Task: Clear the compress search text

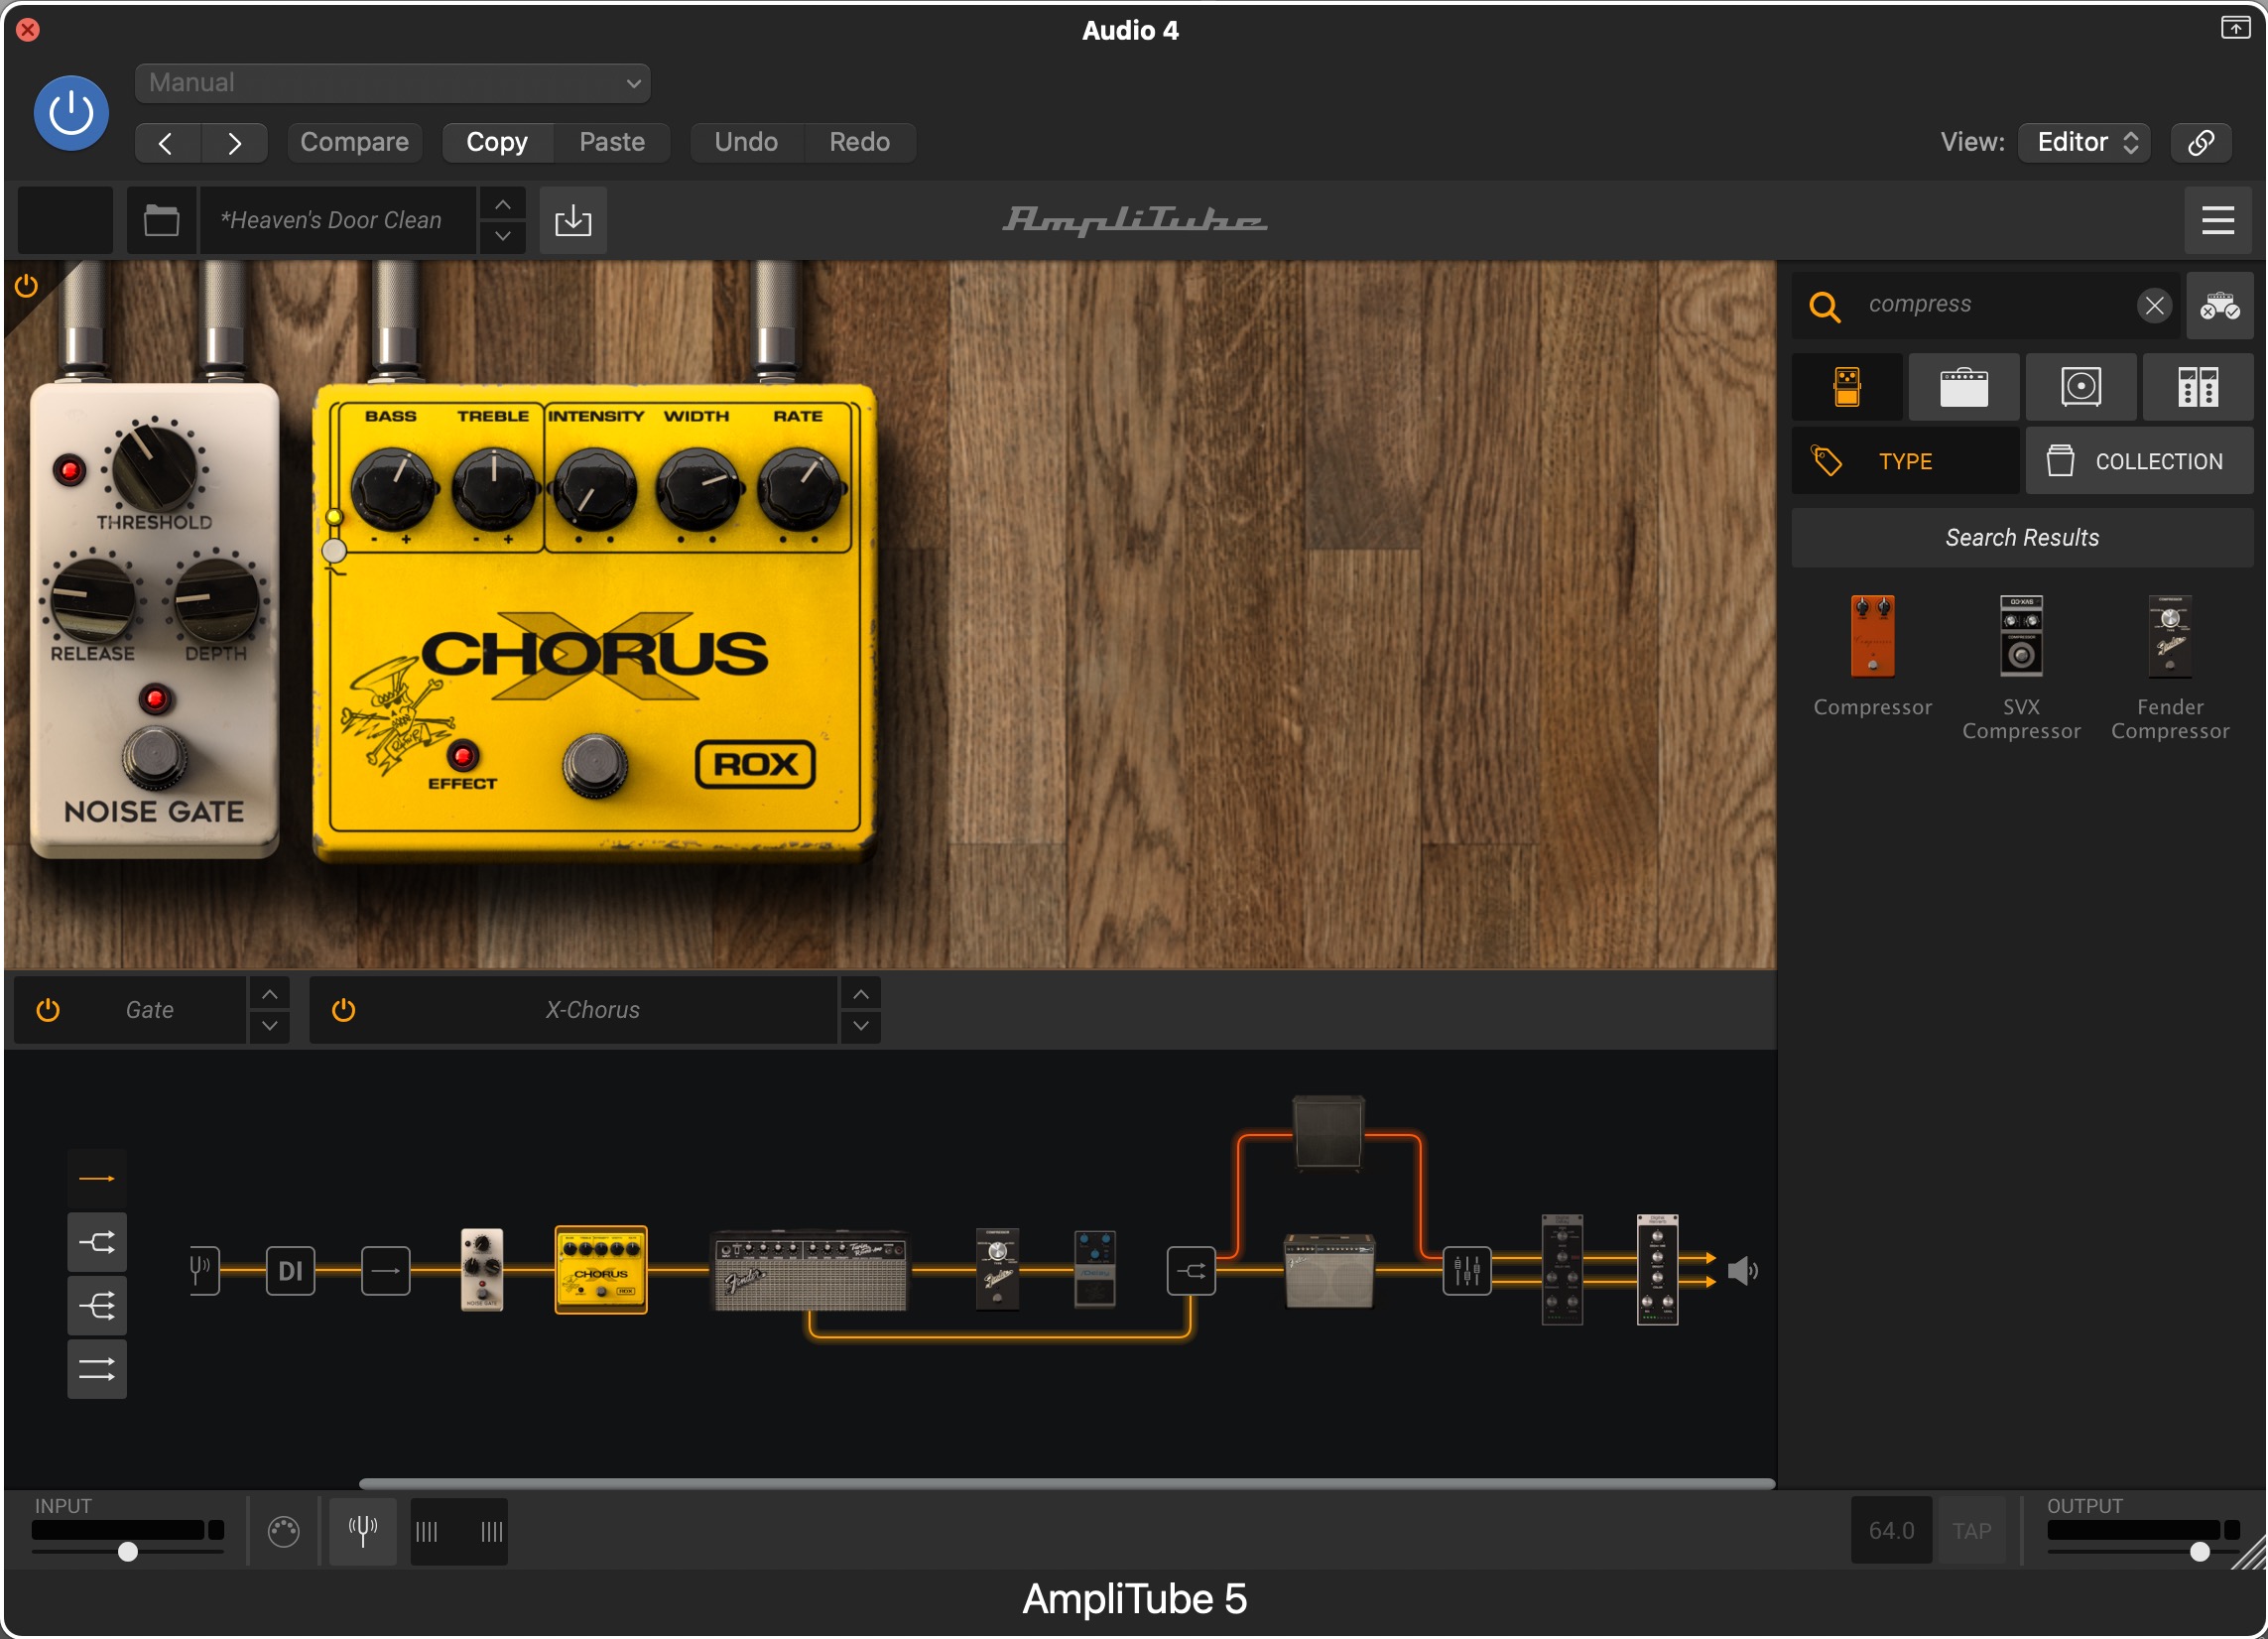Action: click(x=2155, y=306)
